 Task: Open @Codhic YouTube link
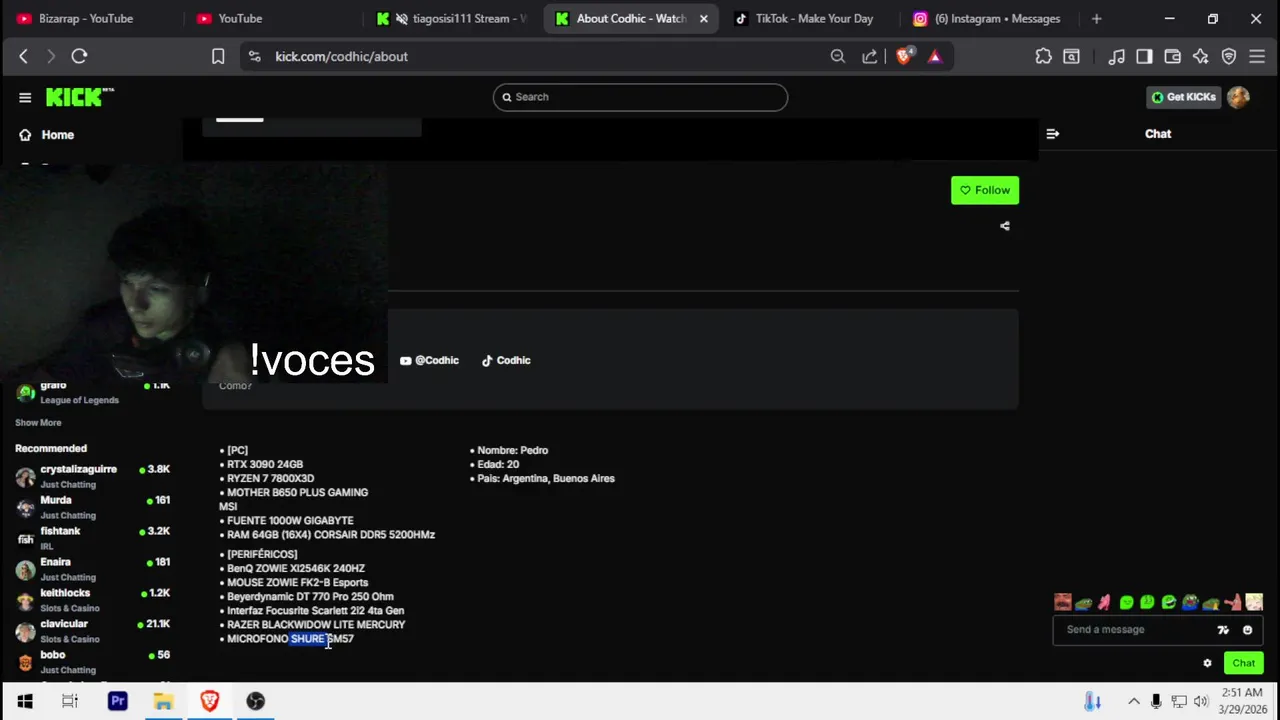(x=429, y=360)
